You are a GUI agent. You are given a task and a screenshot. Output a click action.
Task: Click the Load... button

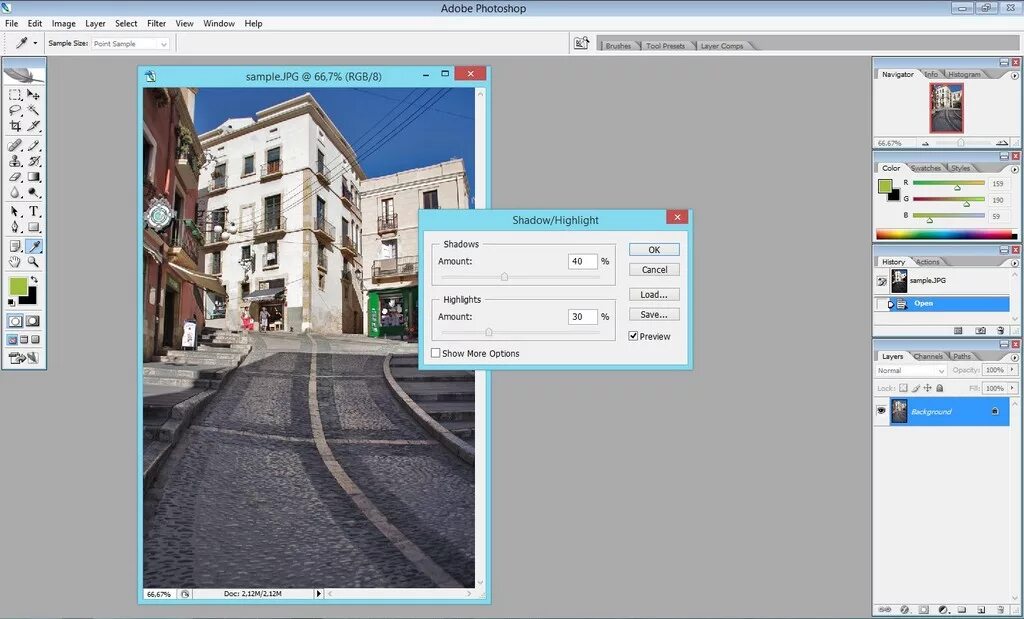[x=654, y=294]
